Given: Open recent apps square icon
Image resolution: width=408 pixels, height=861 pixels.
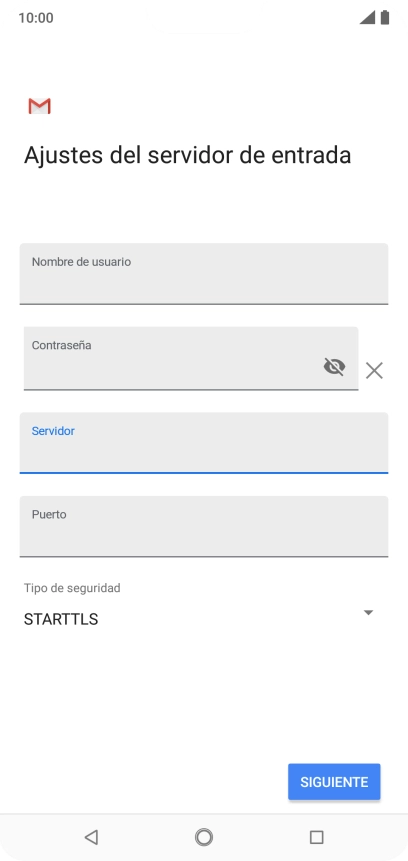Looking at the screenshot, I should coord(316,837).
